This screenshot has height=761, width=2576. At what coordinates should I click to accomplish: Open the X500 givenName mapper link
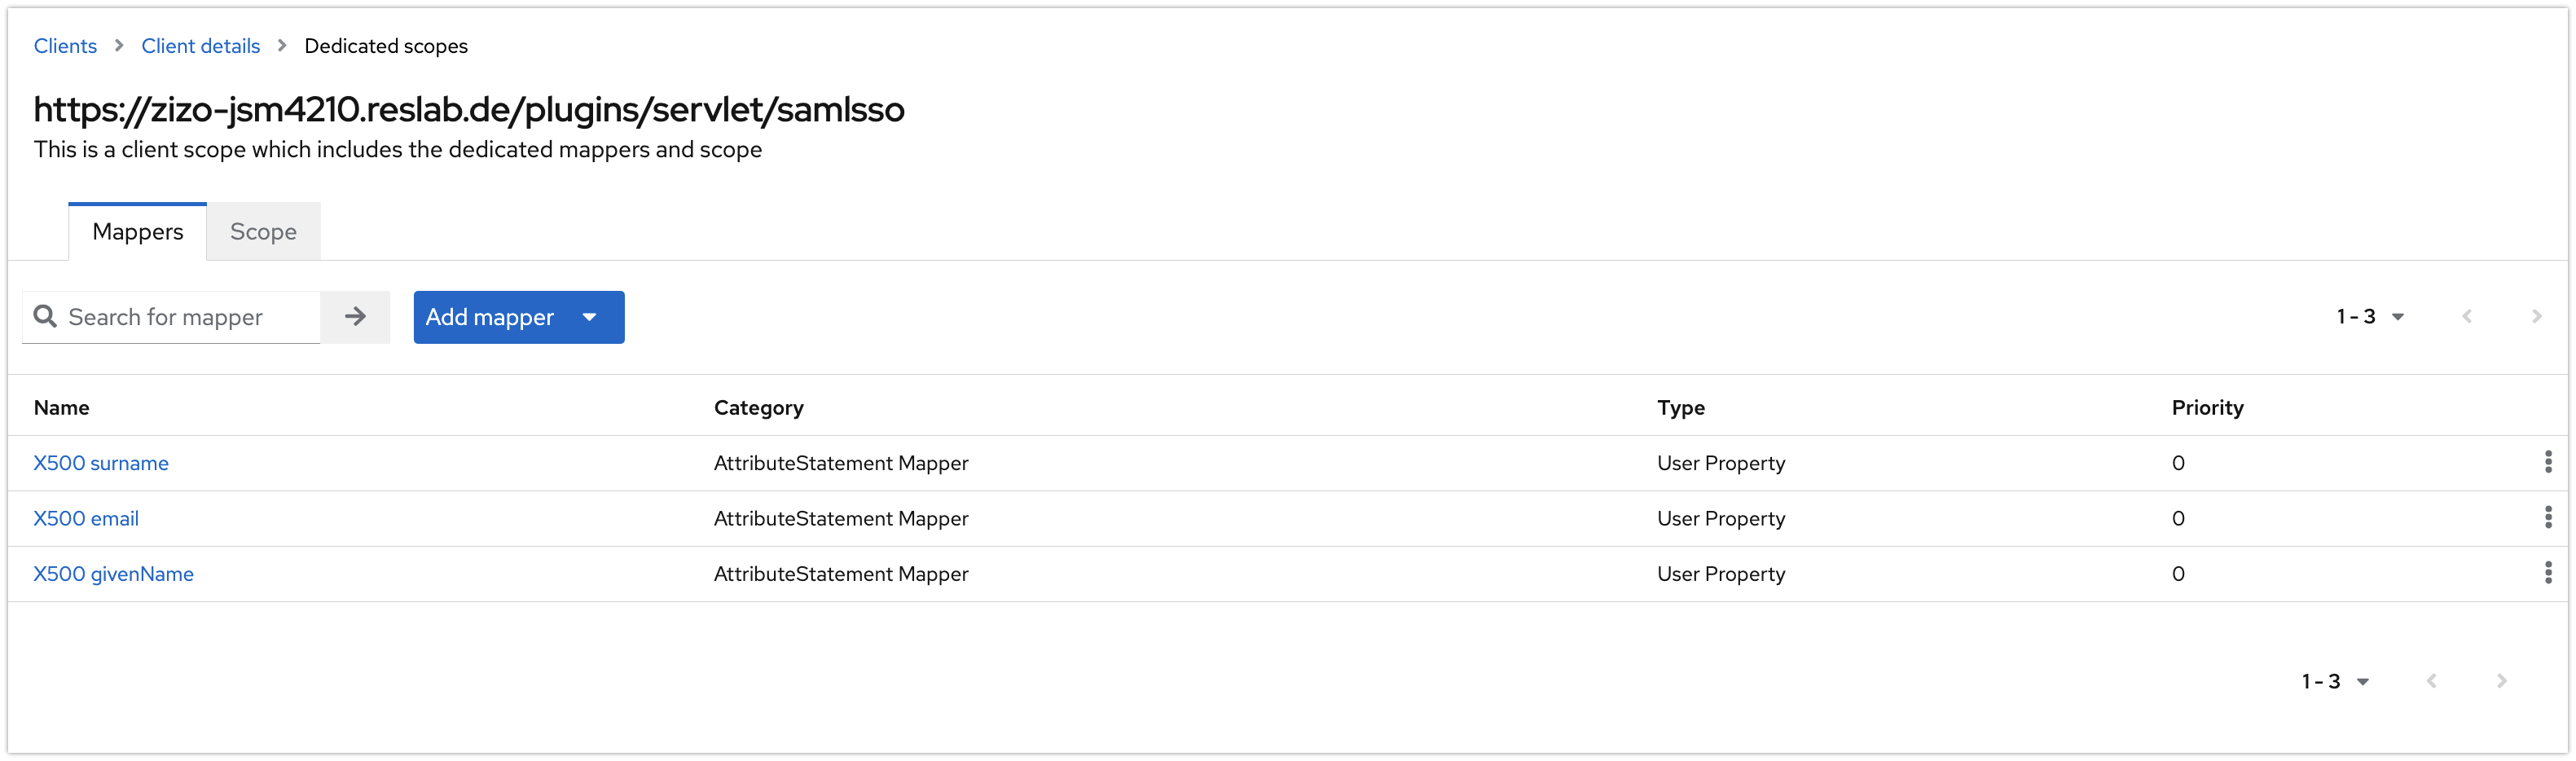click(113, 574)
